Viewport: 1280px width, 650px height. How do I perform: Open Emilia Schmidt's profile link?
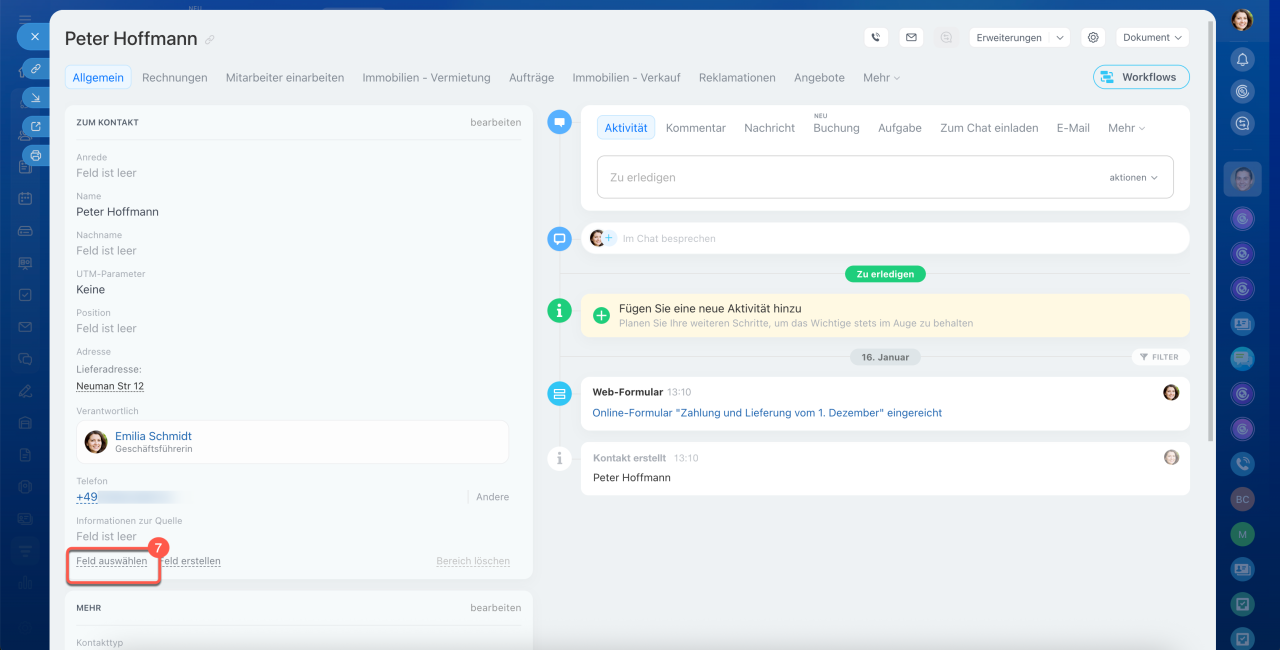[x=153, y=436]
